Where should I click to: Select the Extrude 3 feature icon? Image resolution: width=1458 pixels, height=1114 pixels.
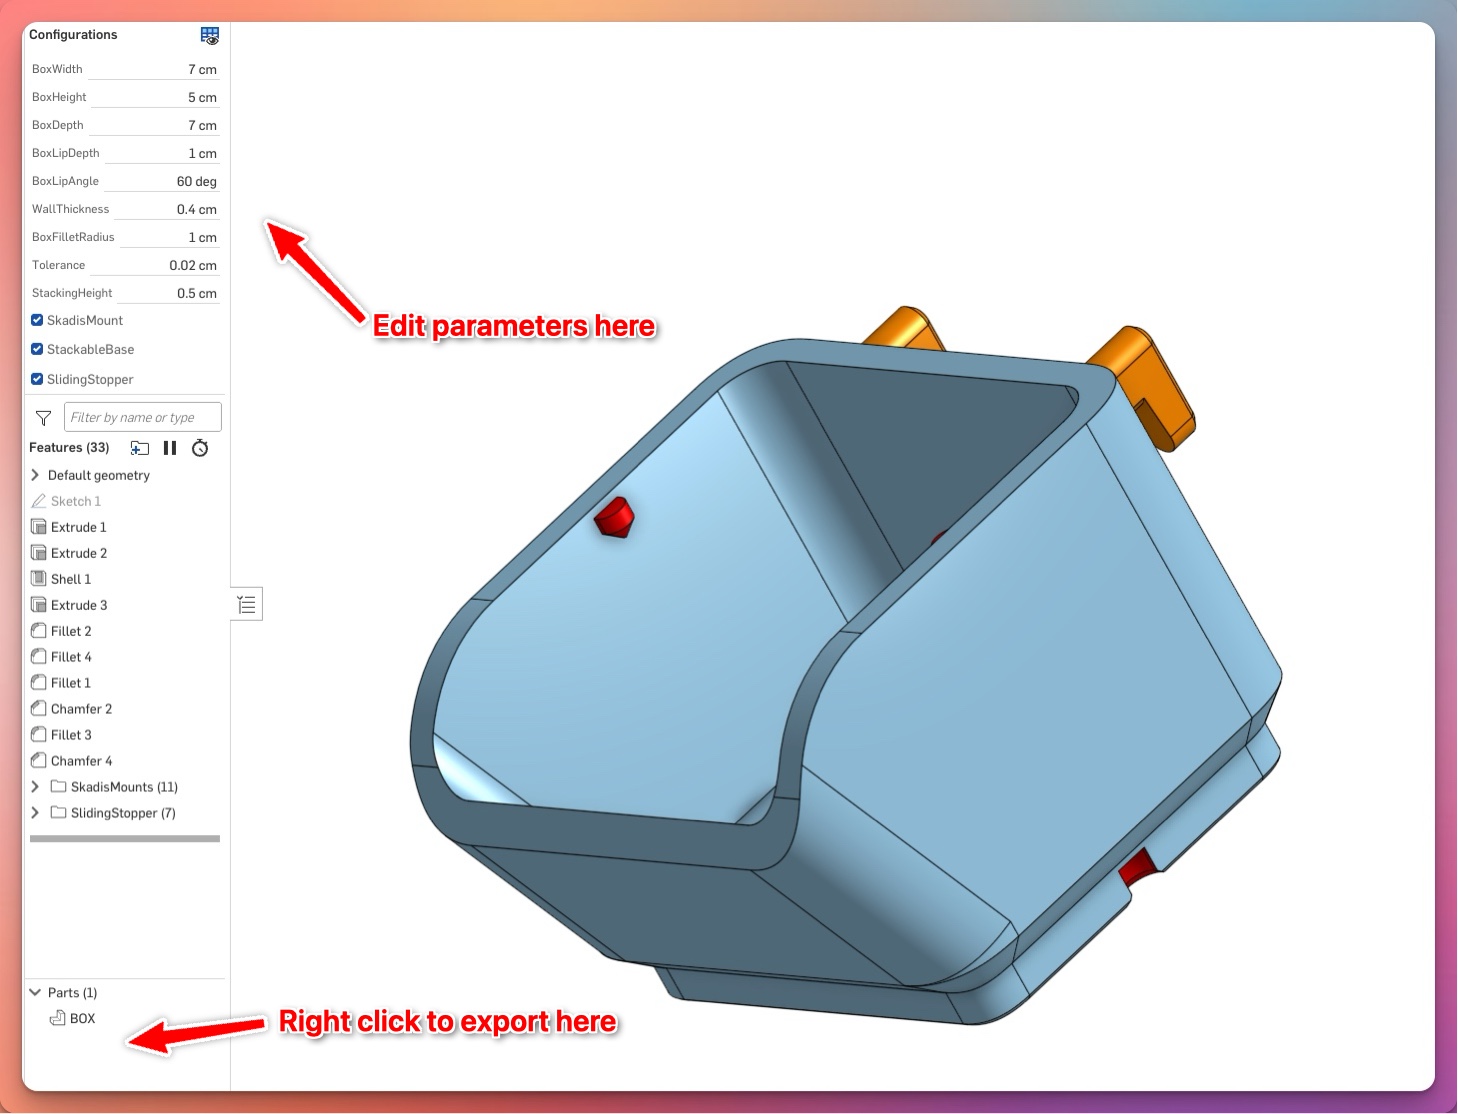tap(39, 605)
